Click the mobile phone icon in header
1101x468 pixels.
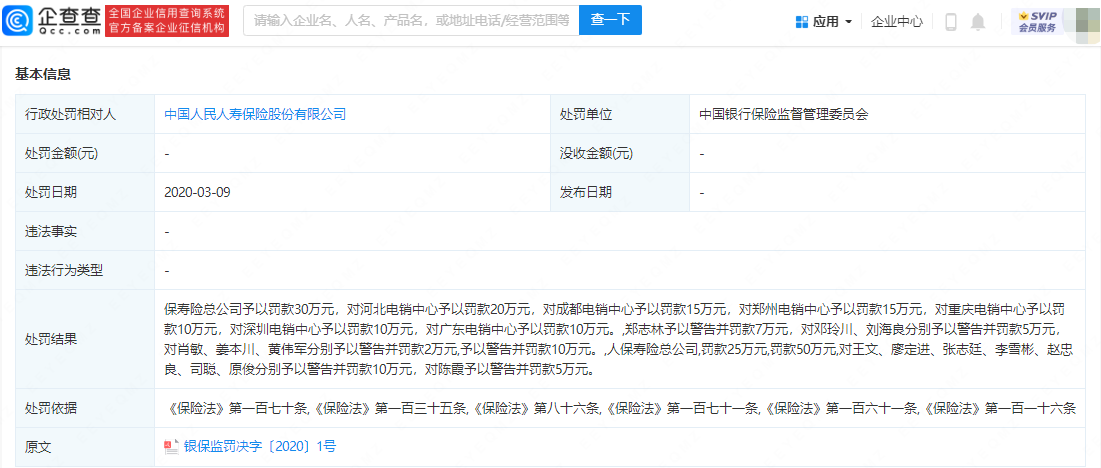click(951, 22)
